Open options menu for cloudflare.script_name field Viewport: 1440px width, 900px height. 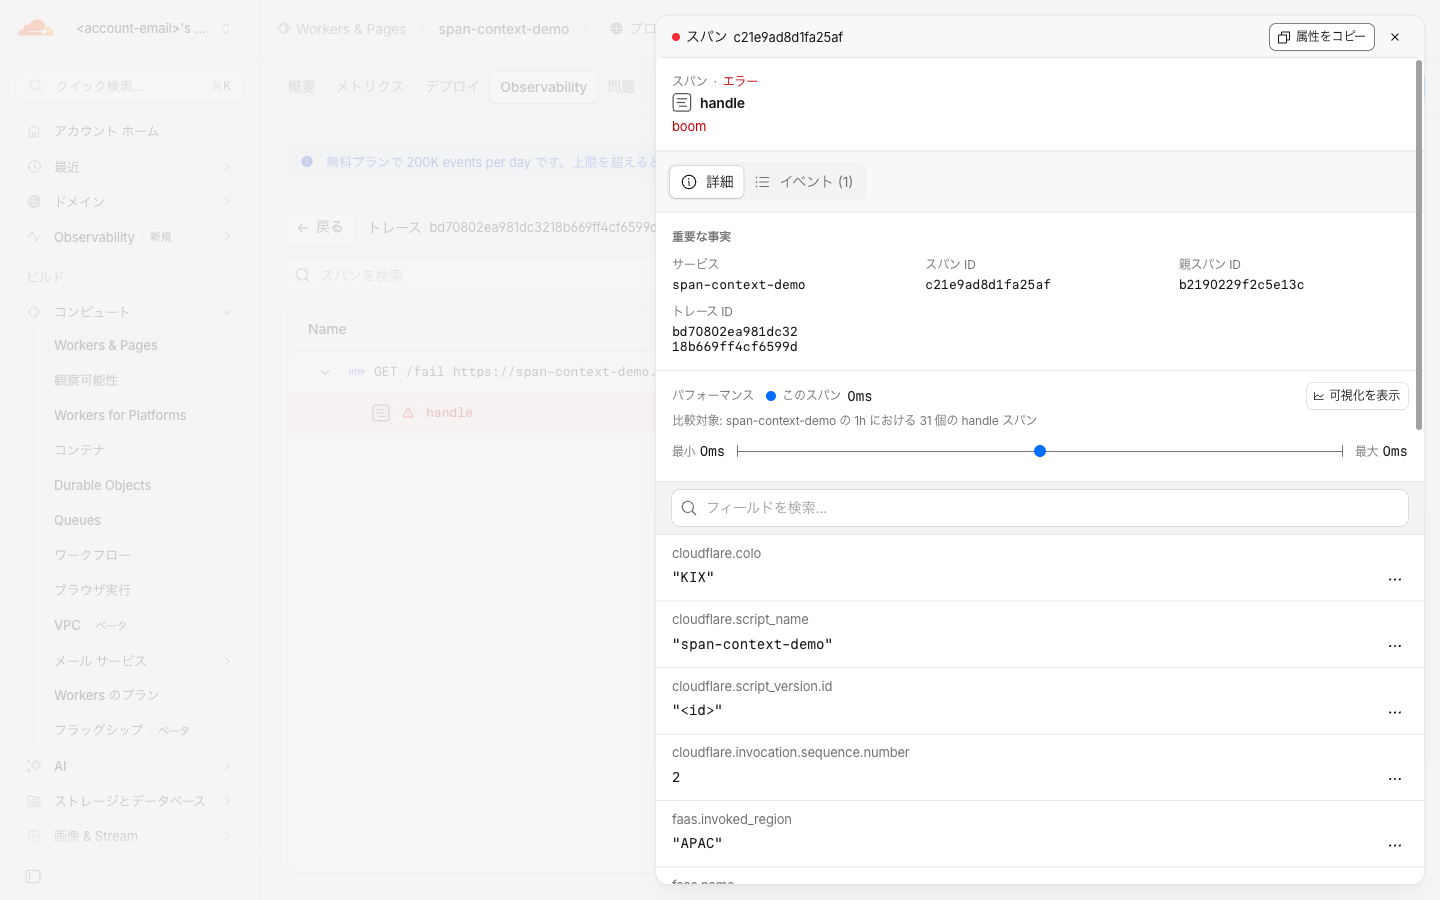coord(1395,646)
